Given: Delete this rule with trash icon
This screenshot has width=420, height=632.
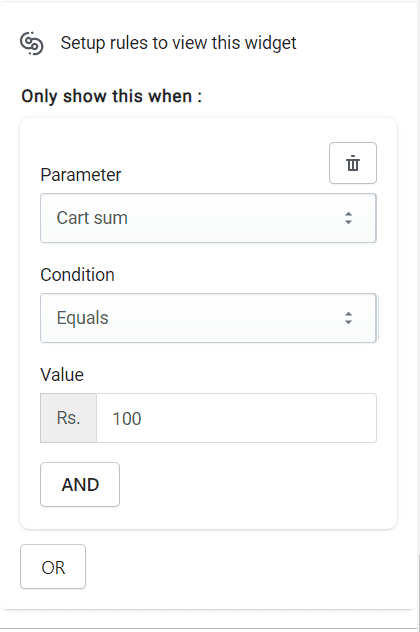Looking at the screenshot, I should click(x=353, y=163).
